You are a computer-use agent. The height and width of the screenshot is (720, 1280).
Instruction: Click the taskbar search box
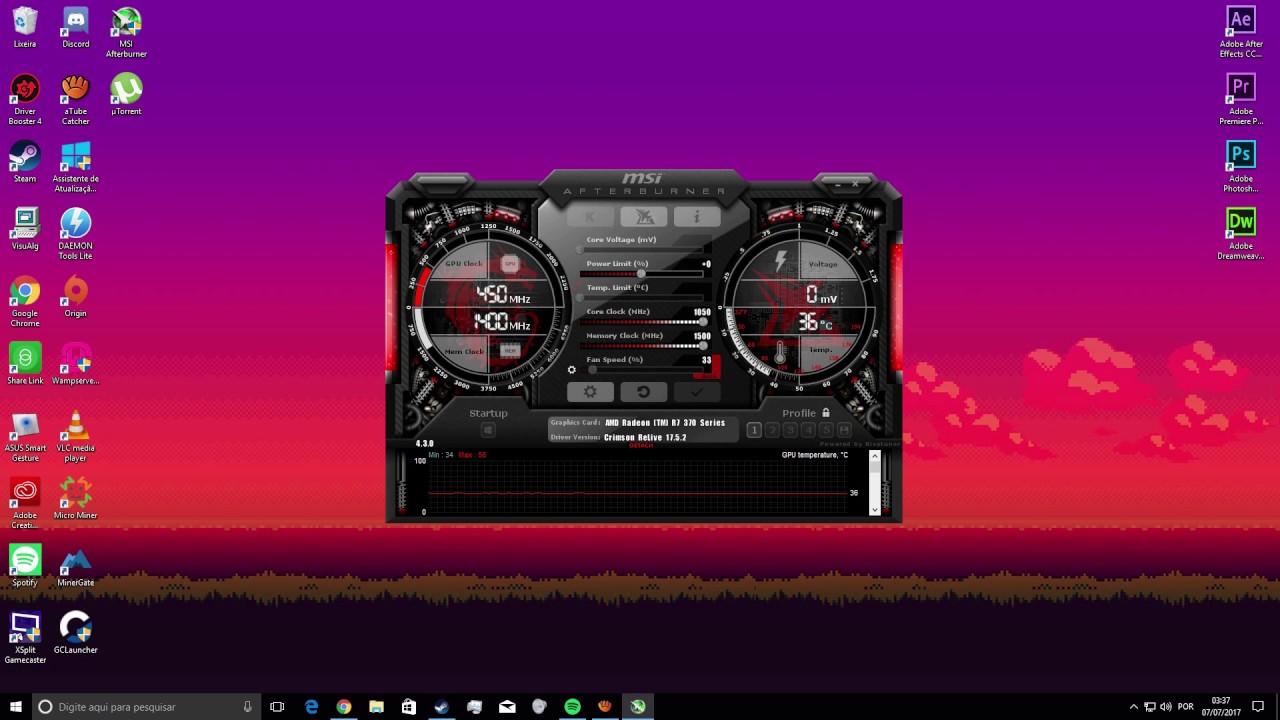pos(147,707)
